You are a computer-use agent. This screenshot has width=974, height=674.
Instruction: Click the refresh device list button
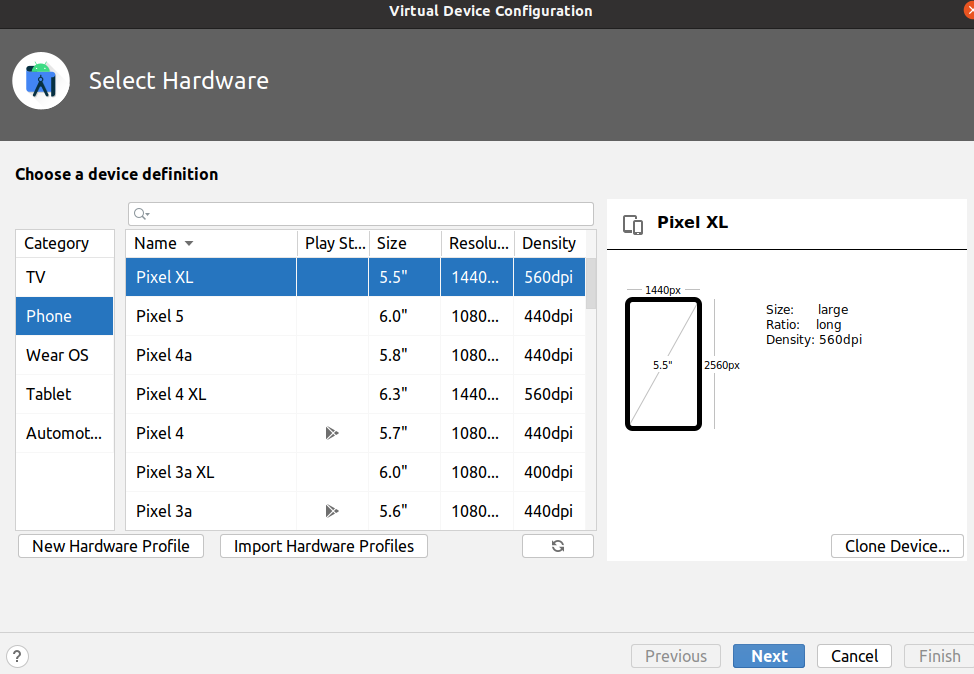558,546
